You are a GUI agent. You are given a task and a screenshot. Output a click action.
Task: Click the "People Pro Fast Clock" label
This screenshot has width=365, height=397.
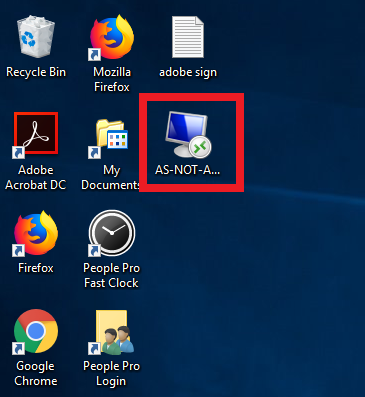point(111,275)
